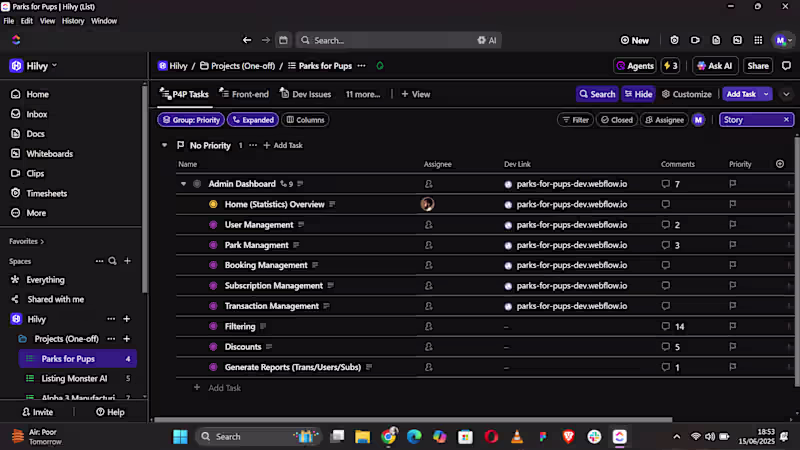Toggle the Assignee filter
This screenshot has width=800, height=450.
click(664, 120)
